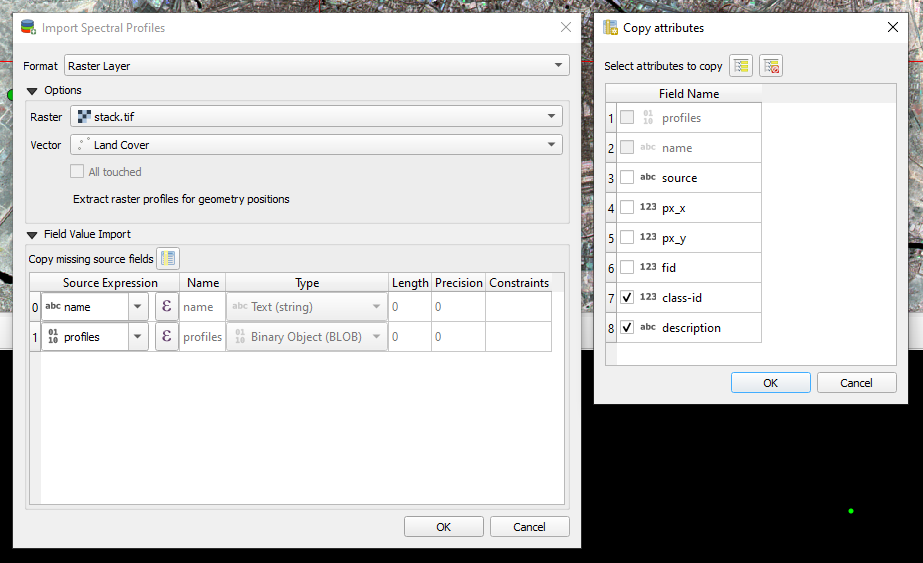This screenshot has width=923, height=563.
Task: Click the Copy missing source fields icon
Action: tap(168, 259)
